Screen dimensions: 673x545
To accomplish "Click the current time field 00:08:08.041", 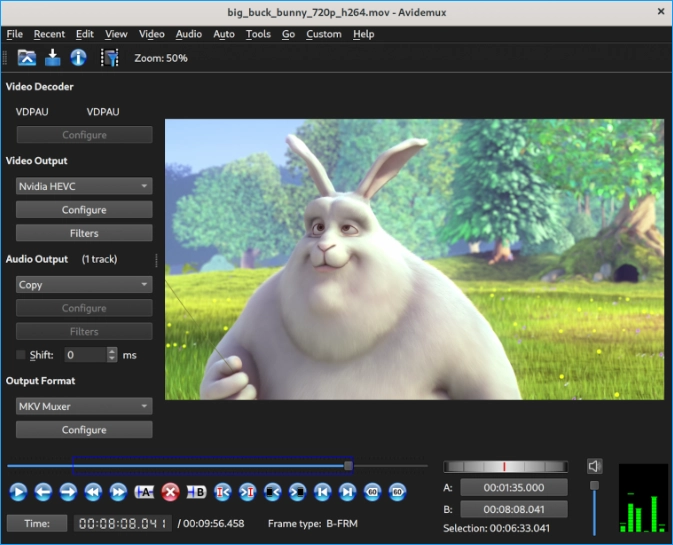I will tap(123, 524).
